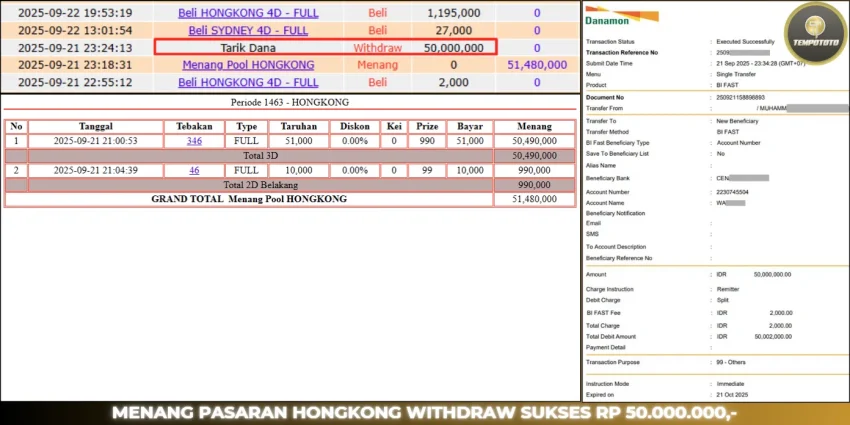Click the 51,480,000 grand total value
This screenshot has width=850, height=425.
[x=535, y=199]
